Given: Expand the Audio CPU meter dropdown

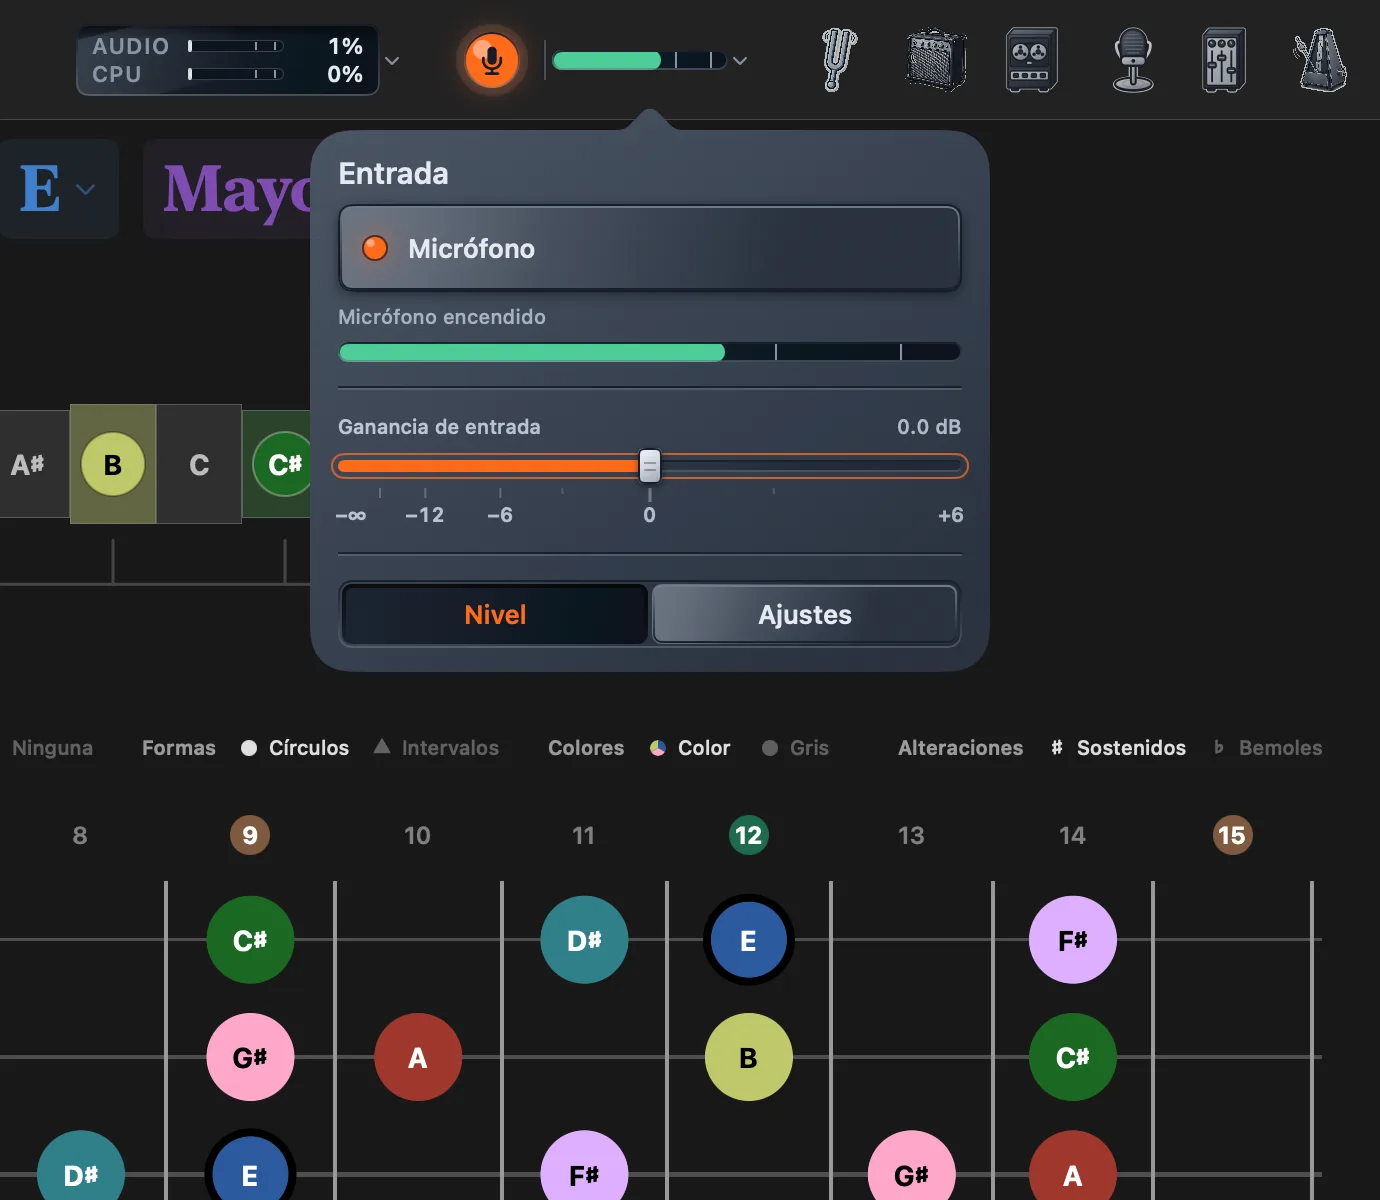Looking at the screenshot, I should (x=392, y=61).
